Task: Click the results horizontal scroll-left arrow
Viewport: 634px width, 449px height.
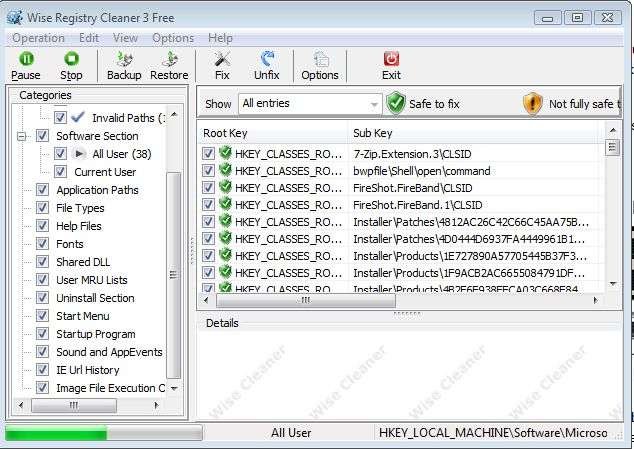Action: 207,300
